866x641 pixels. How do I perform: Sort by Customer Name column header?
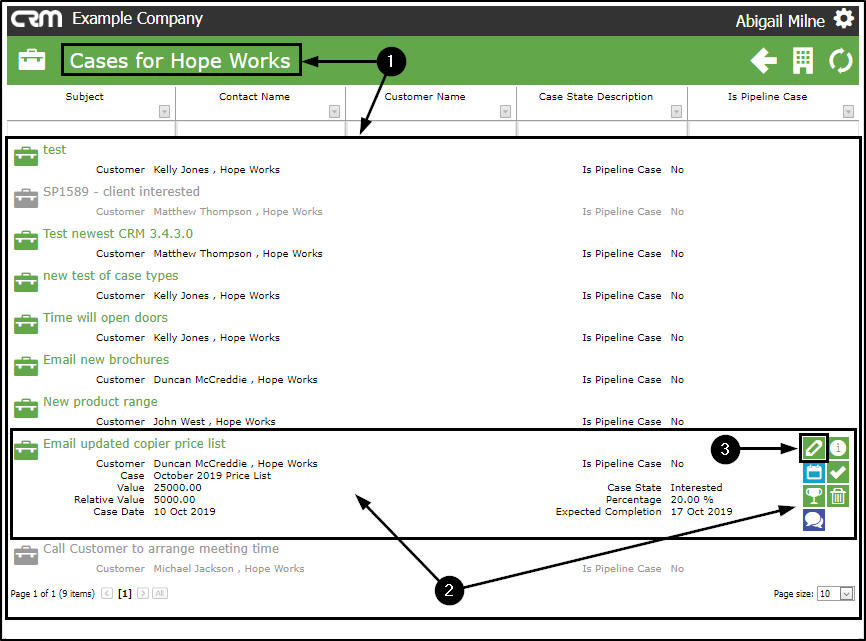pos(425,97)
